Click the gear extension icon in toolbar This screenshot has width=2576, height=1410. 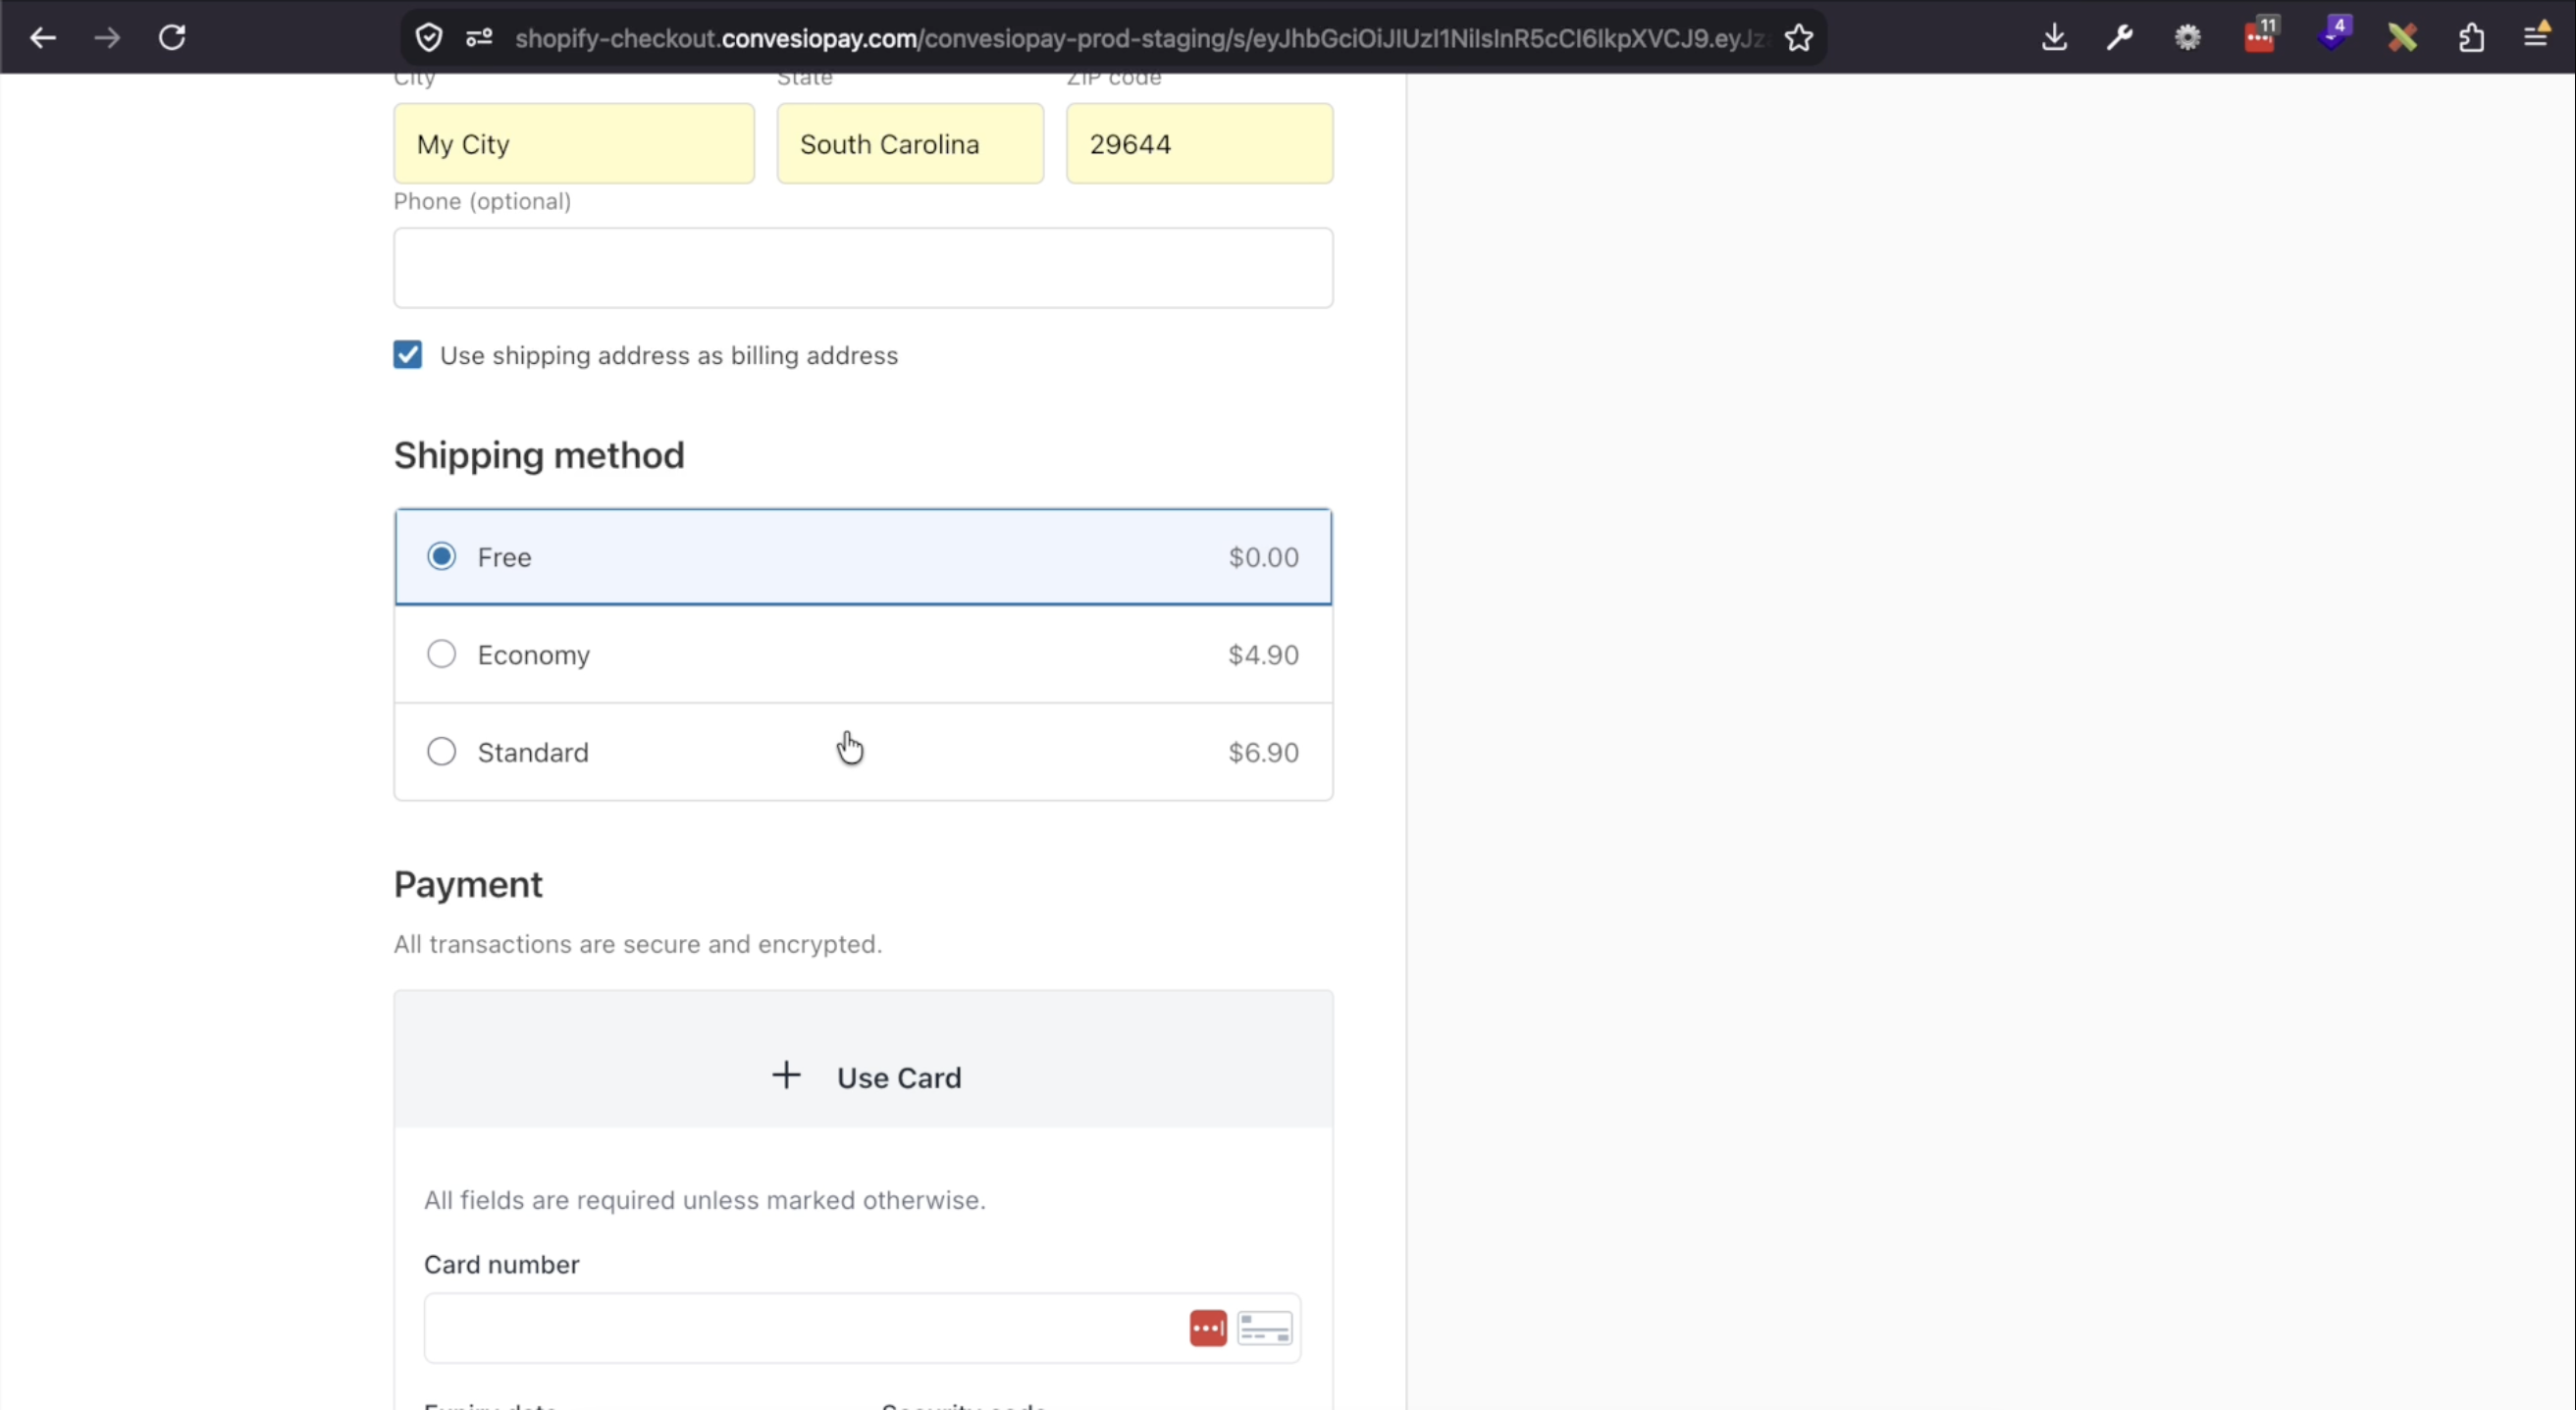point(2188,38)
